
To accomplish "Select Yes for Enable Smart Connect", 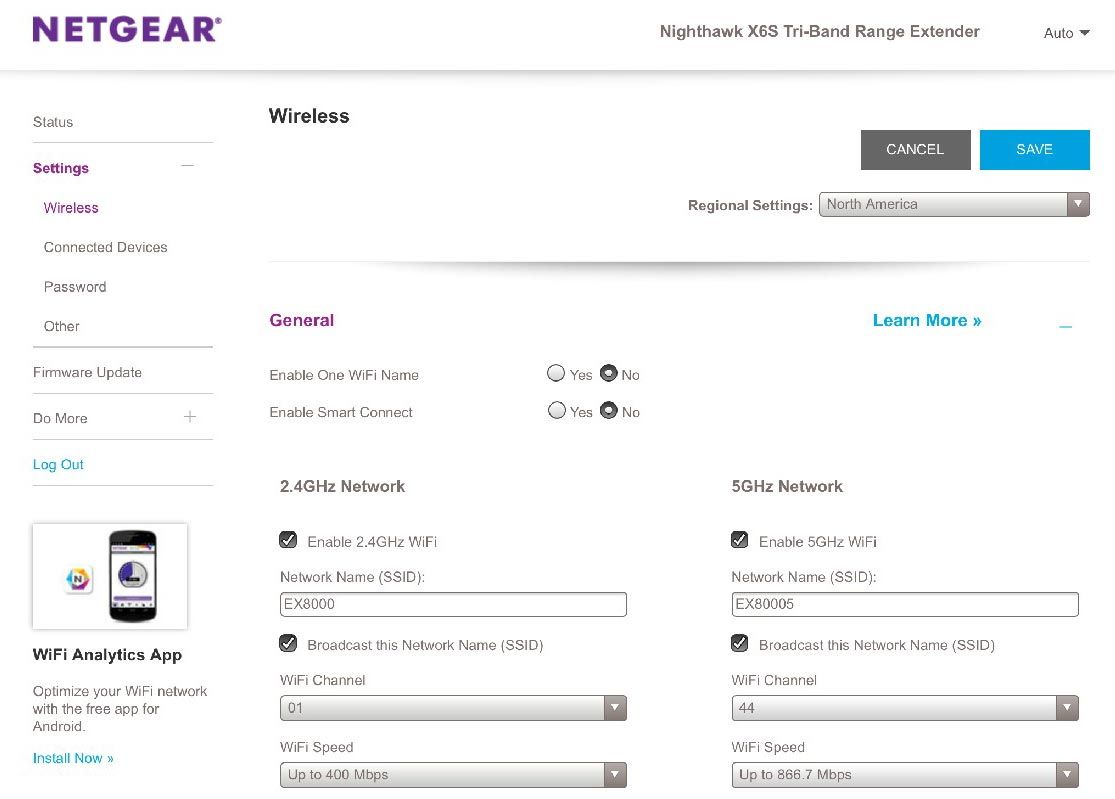I will tap(556, 410).
